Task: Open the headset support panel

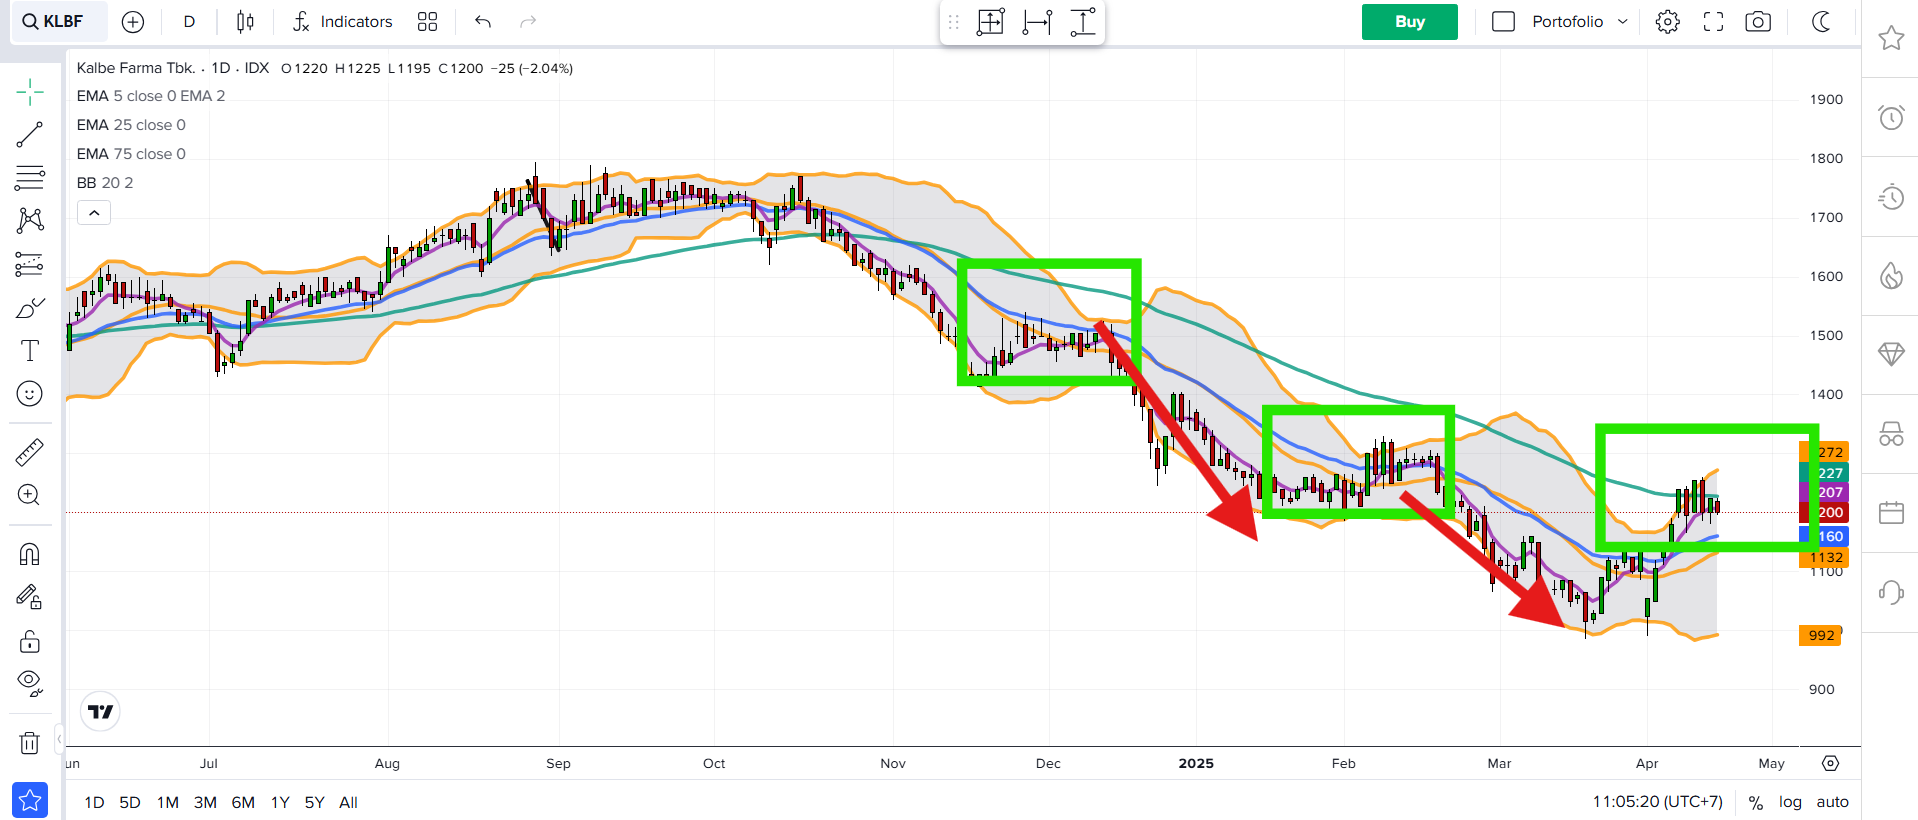Action: pyautogui.click(x=1891, y=592)
